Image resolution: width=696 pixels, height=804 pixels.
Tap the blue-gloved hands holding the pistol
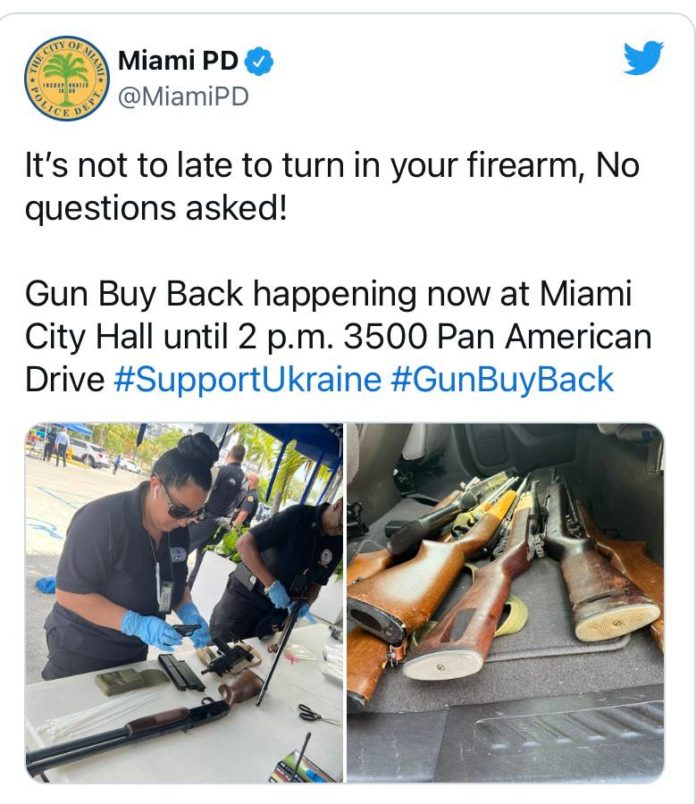point(167,626)
